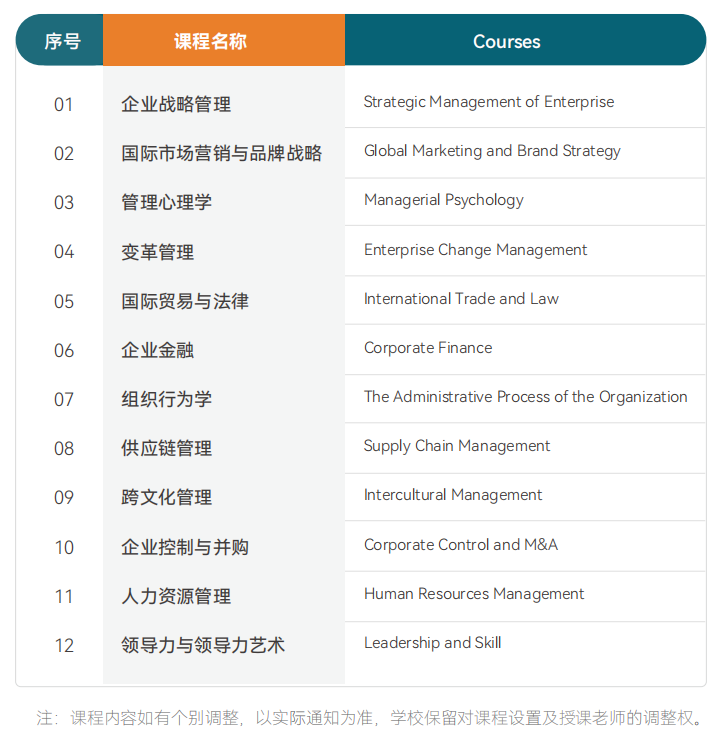The image size is (724, 737).
Task: Click Supply Chain Management text
Action: (x=456, y=446)
